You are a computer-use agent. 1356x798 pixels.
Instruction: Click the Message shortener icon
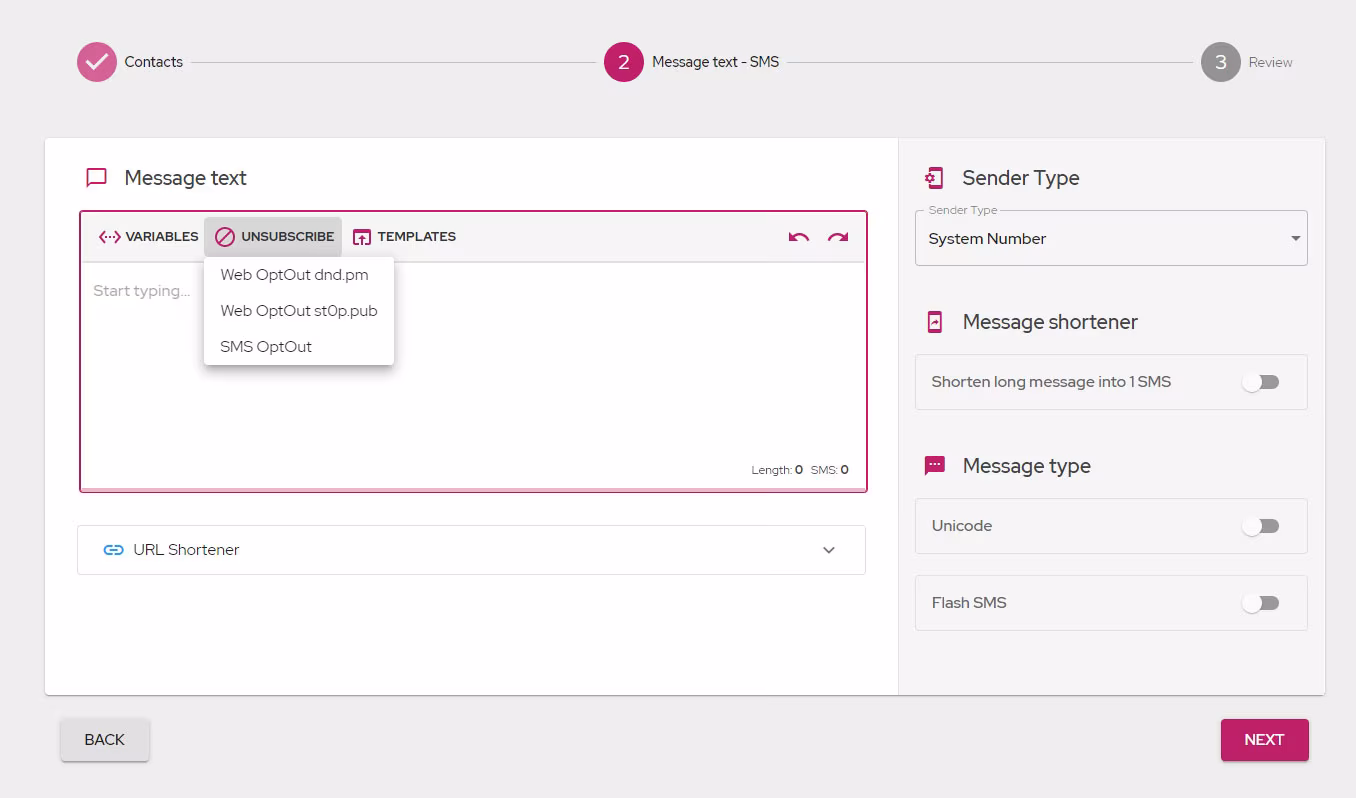935,322
